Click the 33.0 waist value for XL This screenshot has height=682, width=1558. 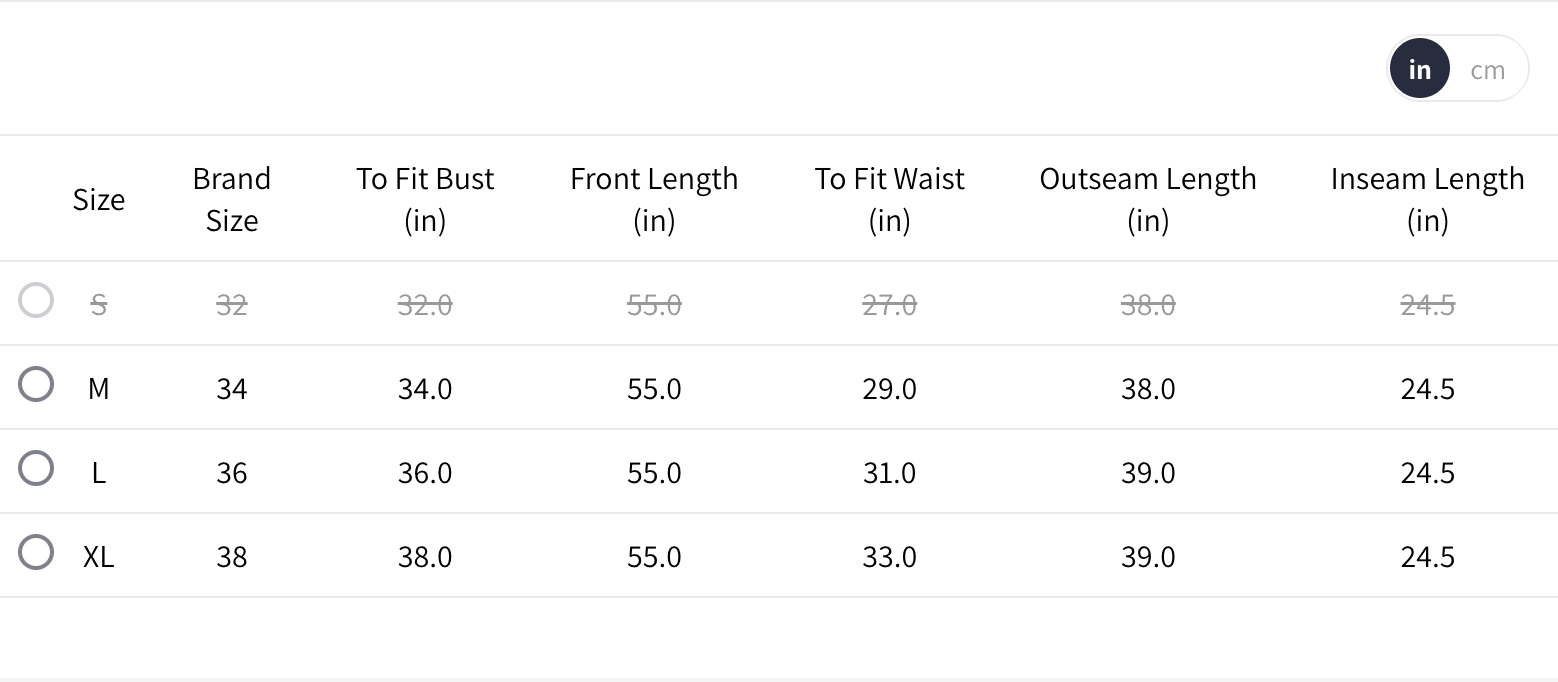pyautogui.click(x=889, y=556)
